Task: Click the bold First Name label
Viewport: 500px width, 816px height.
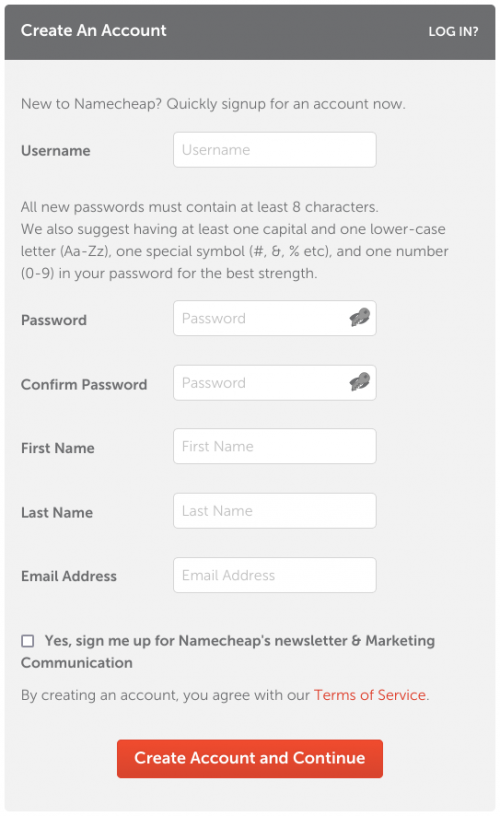Action: [58, 448]
